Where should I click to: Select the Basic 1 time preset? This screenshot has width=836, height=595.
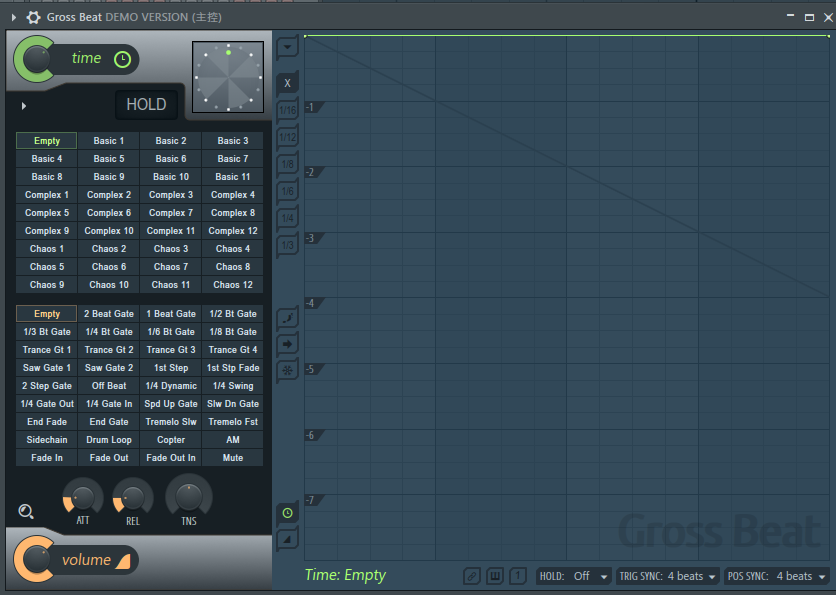pyautogui.click(x=108, y=140)
